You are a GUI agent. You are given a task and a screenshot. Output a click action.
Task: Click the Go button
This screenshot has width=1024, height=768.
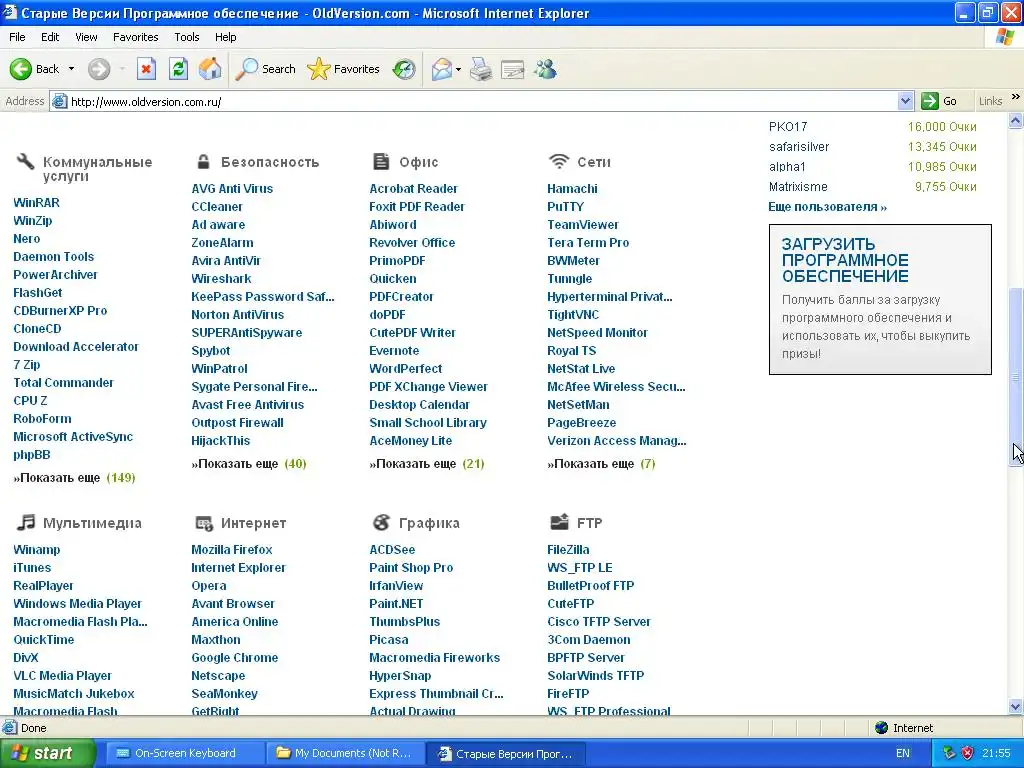pos(940,101)
